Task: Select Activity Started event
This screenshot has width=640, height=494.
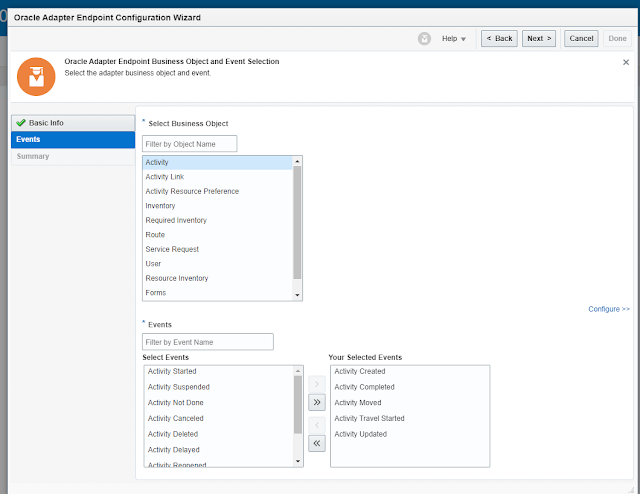Action: click(x=218, y=371)
